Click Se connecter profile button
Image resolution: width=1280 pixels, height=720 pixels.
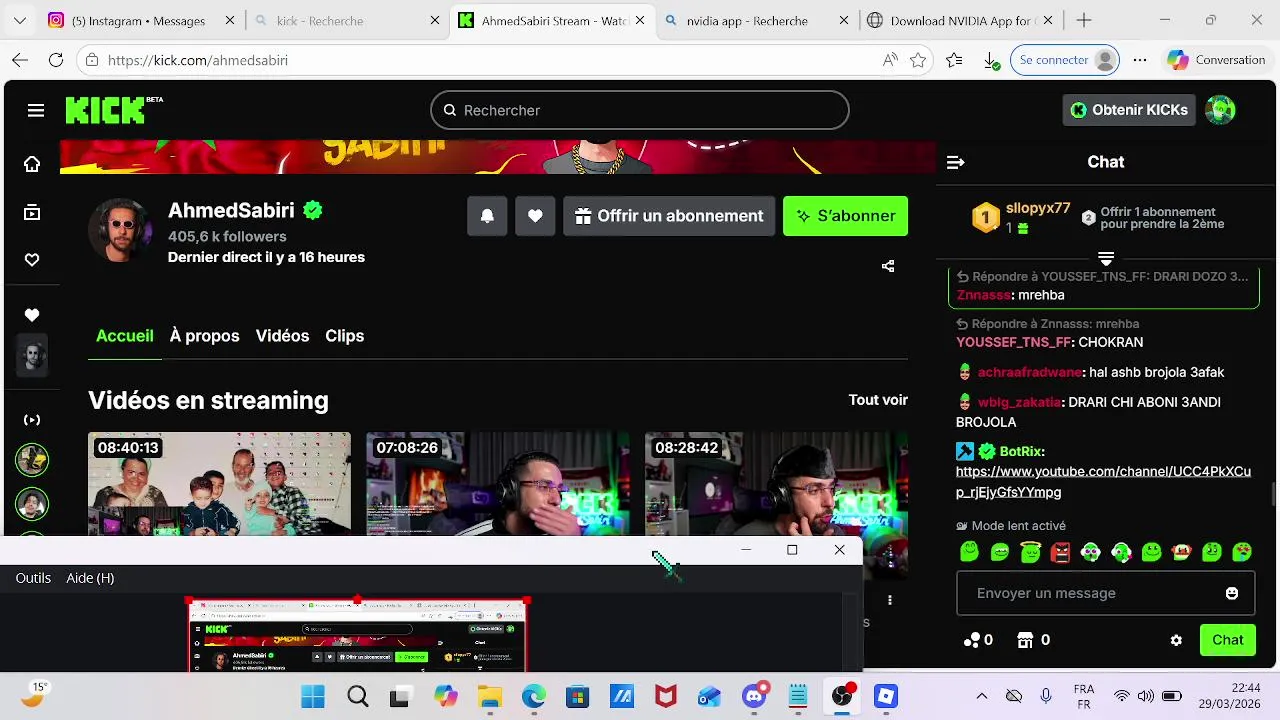(1065, 60)
